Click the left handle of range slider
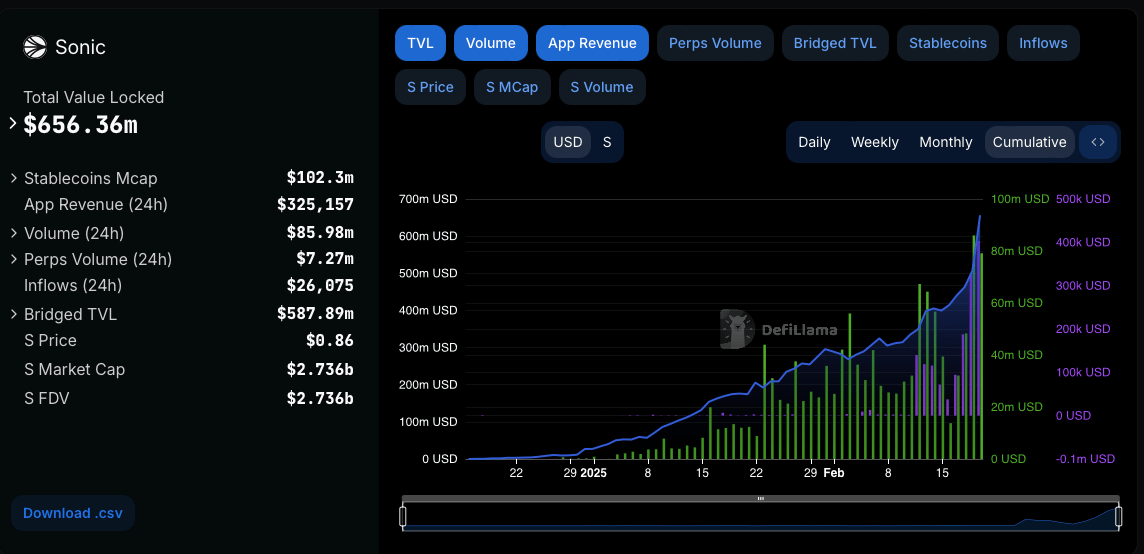The image size is (1144, 554). click(403, 516)
